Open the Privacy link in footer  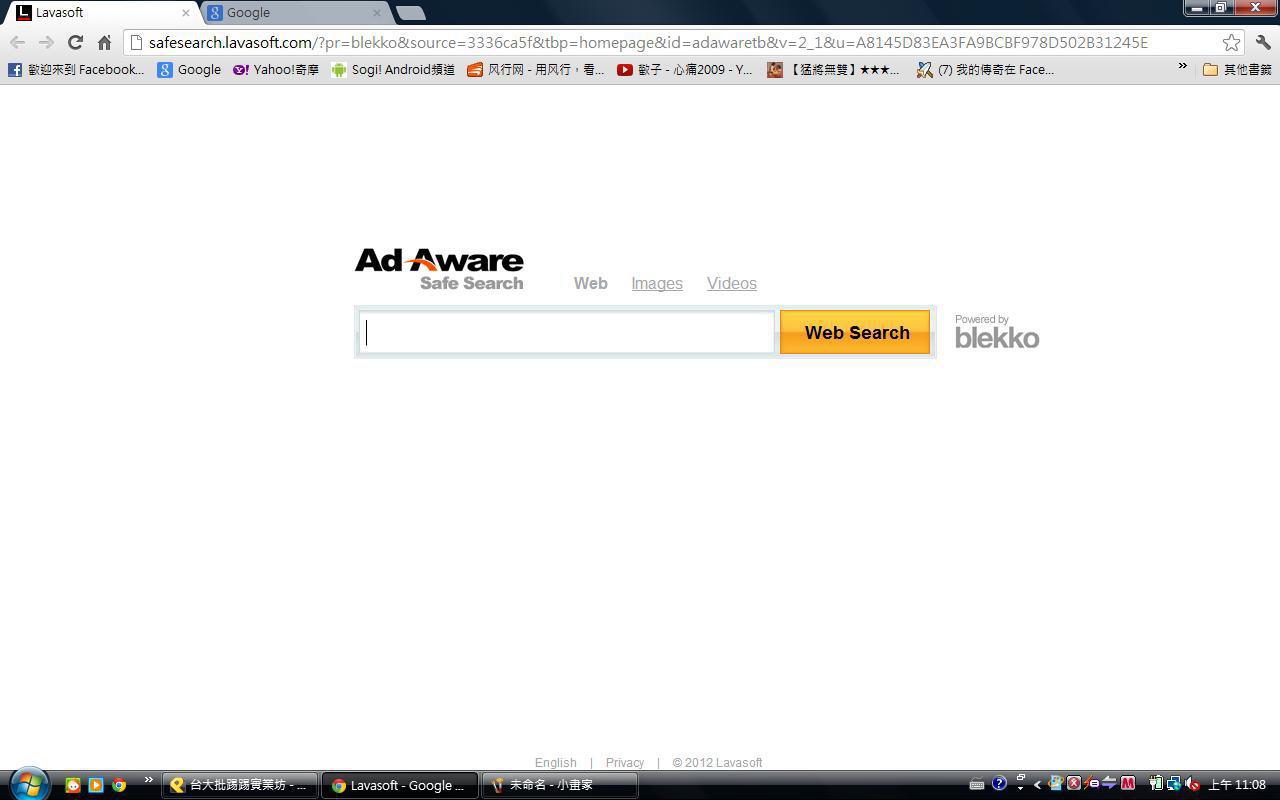(x=624, y=762)
